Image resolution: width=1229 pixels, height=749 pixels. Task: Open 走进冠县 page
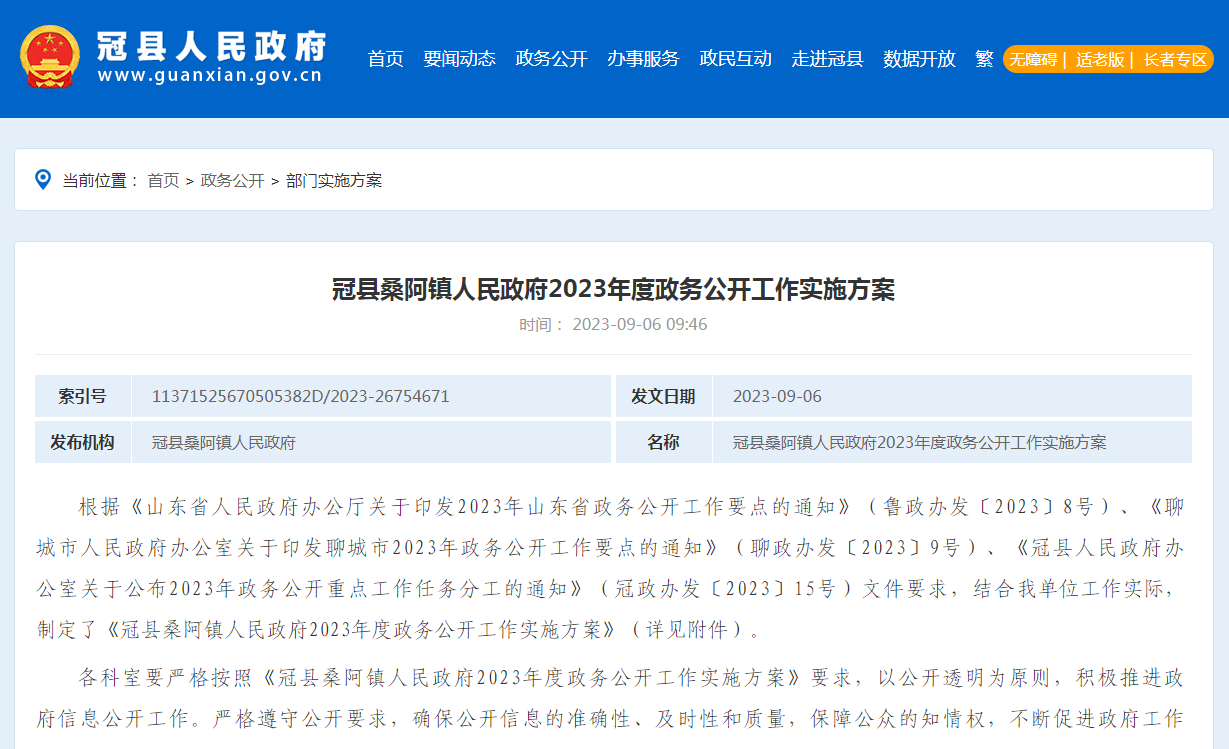(x=827, y=59)
